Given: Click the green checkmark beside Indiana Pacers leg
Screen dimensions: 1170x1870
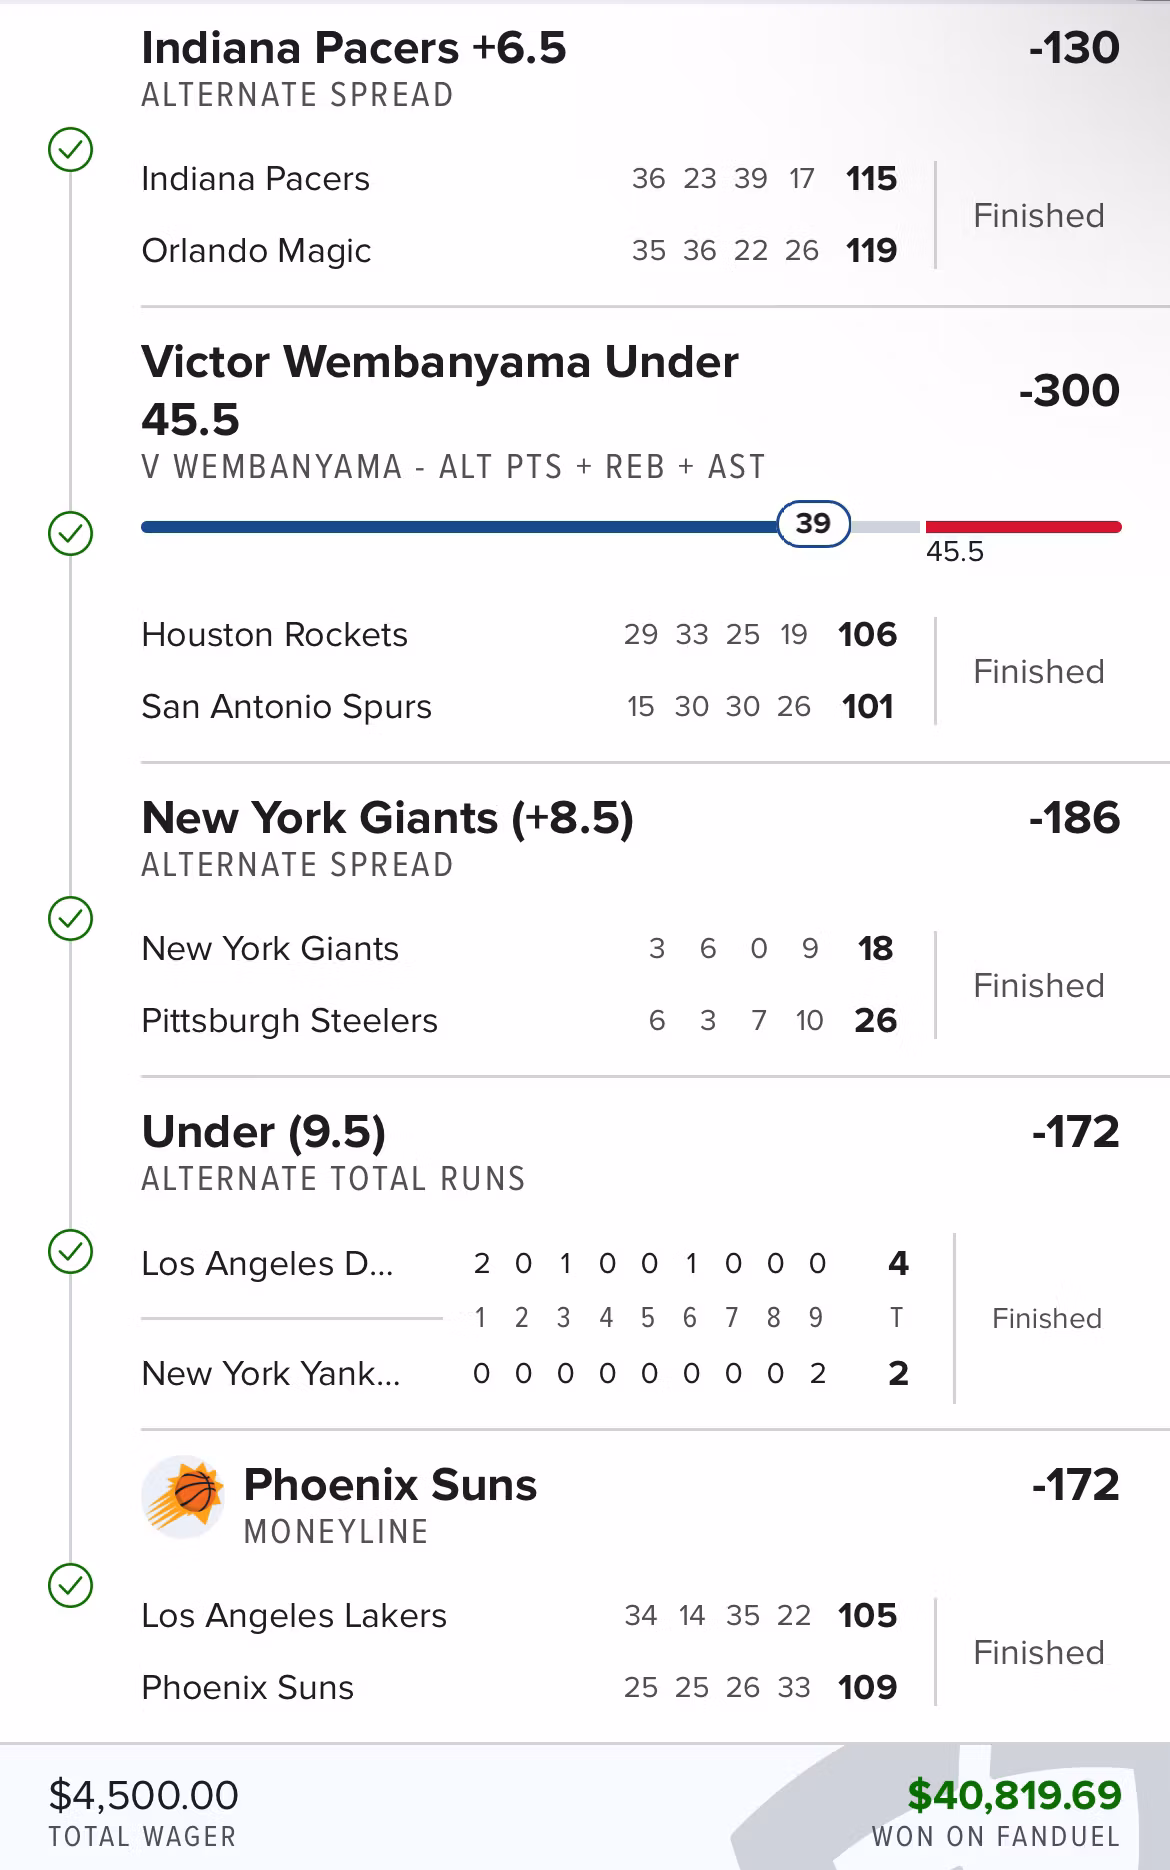Looking at the screenshot, I should click(x=71, y=150).
